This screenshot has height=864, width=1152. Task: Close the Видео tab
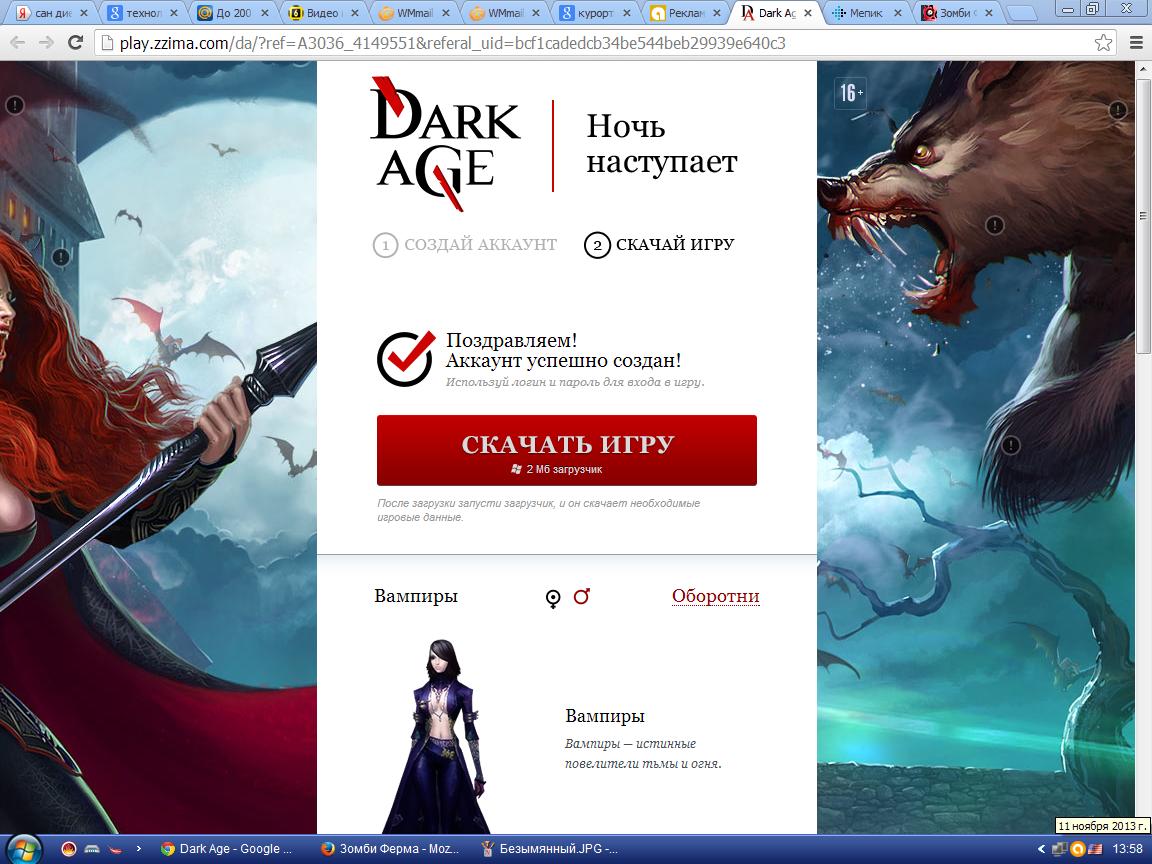356,13
